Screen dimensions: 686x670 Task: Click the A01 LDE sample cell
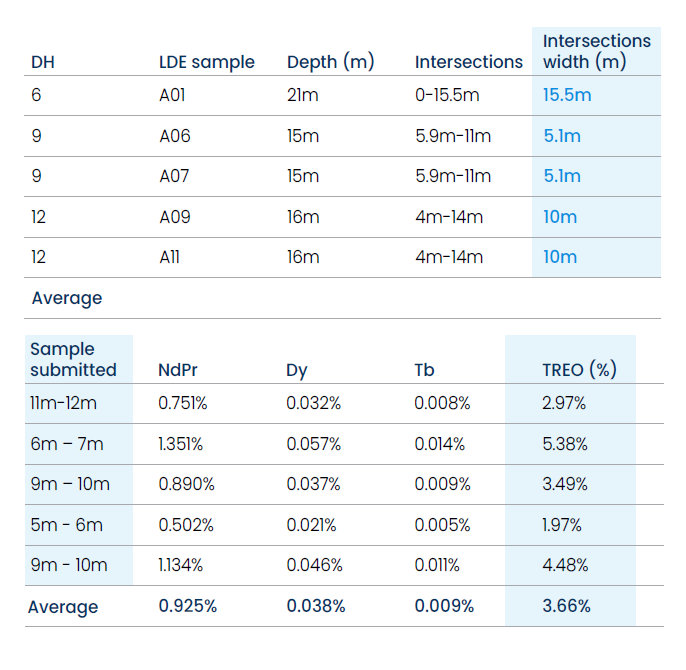172,95
